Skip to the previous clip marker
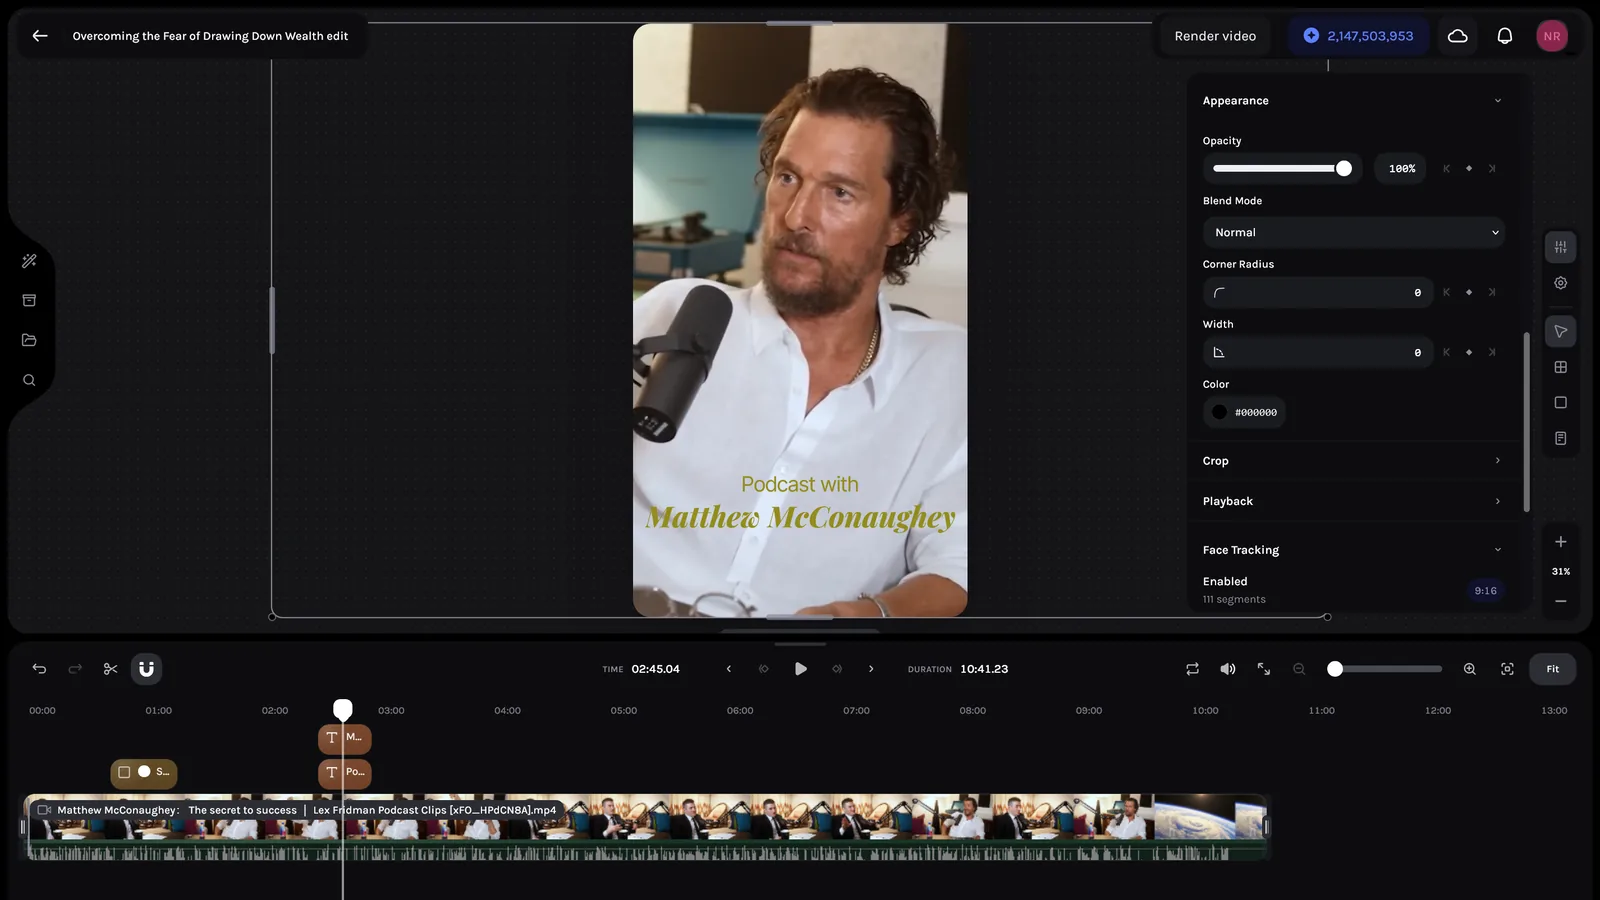 click(764, 669)
